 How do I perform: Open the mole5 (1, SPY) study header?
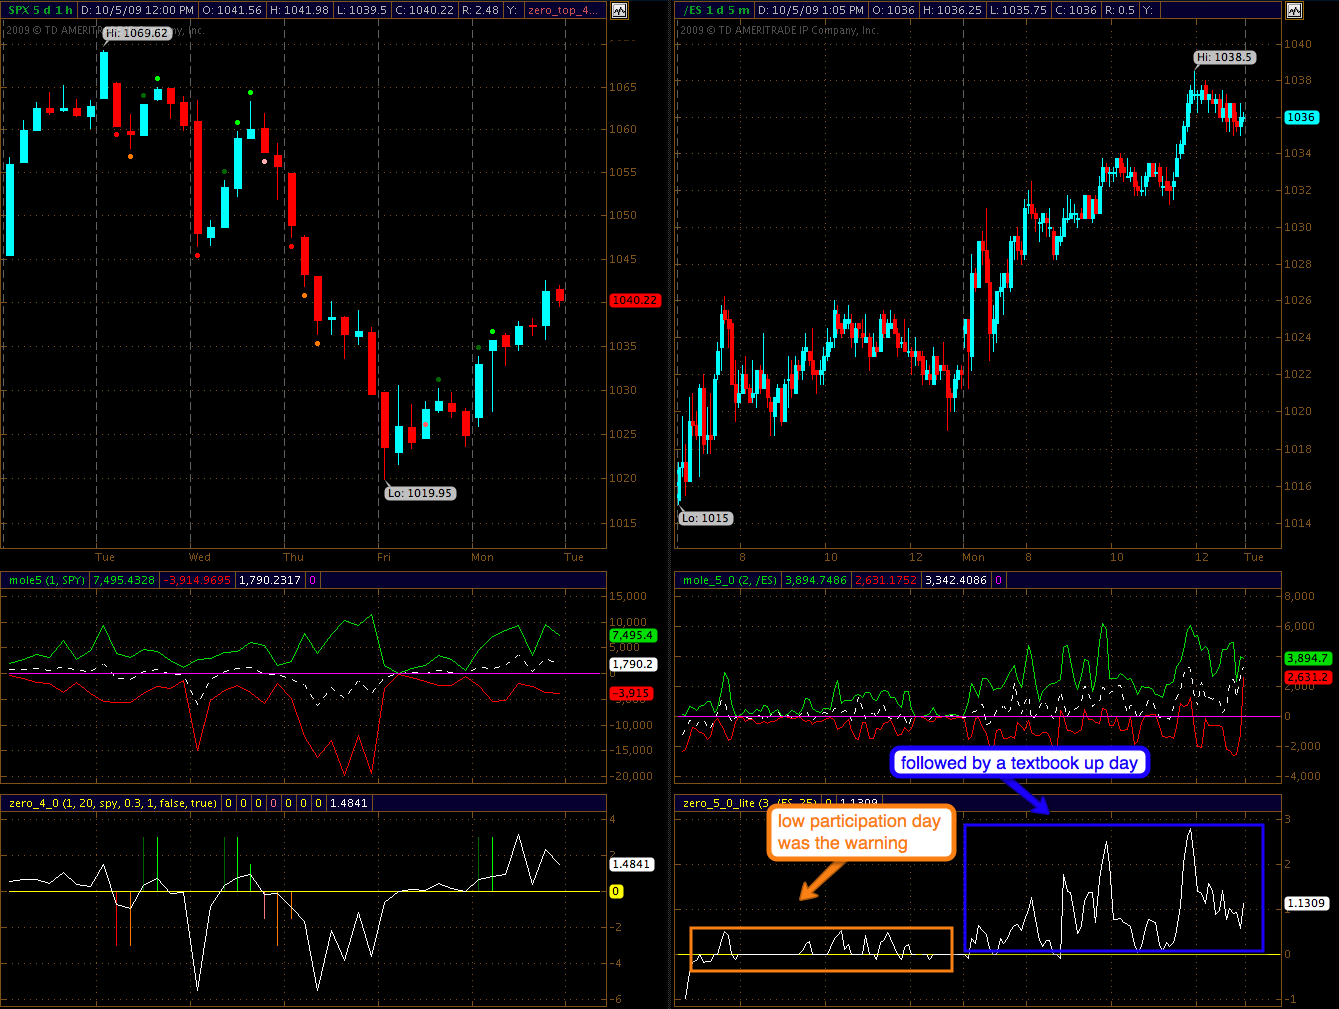[46, 580]
